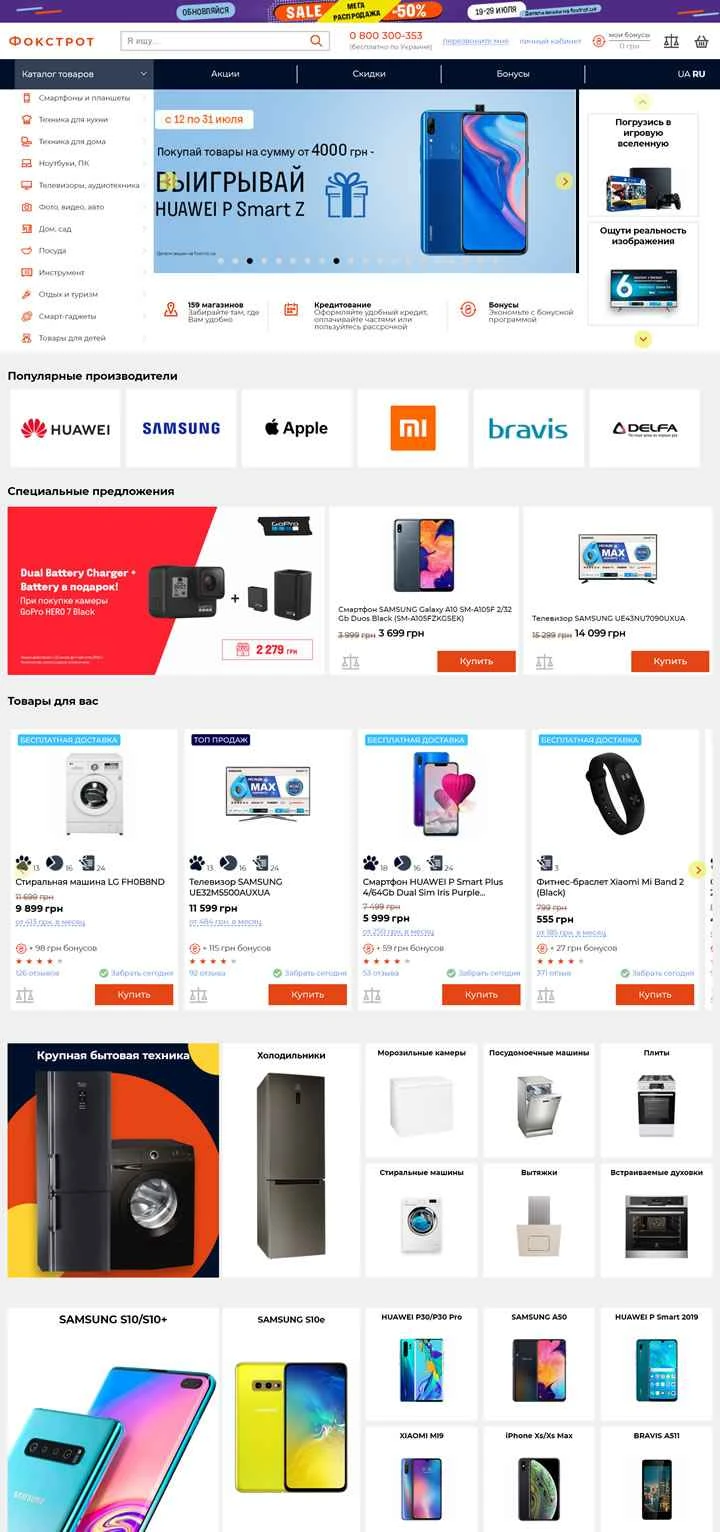
Task: Show next slide with banner right arrow
Action: click(x=565, y=181)
